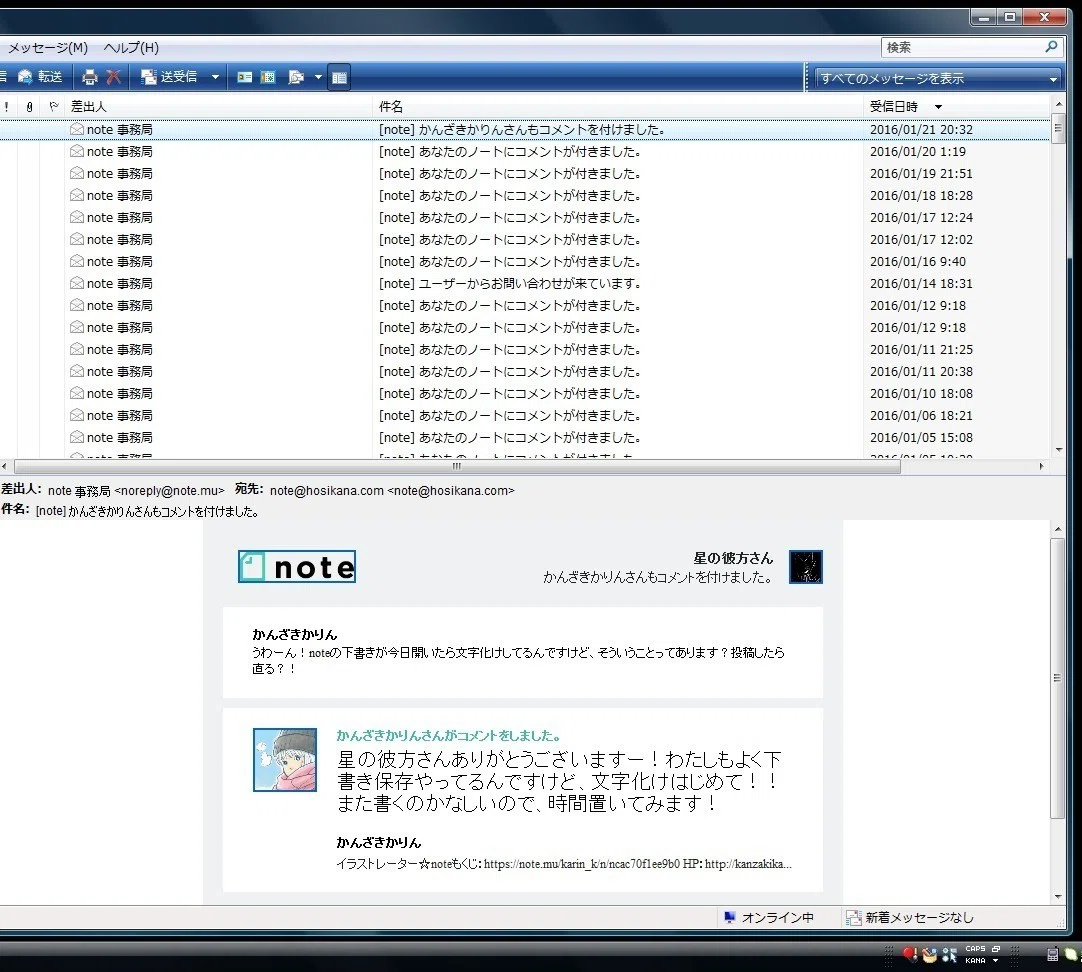Sort by priority exclamation column header
The image size is (1082, 972).
click(x=7, y=107)
